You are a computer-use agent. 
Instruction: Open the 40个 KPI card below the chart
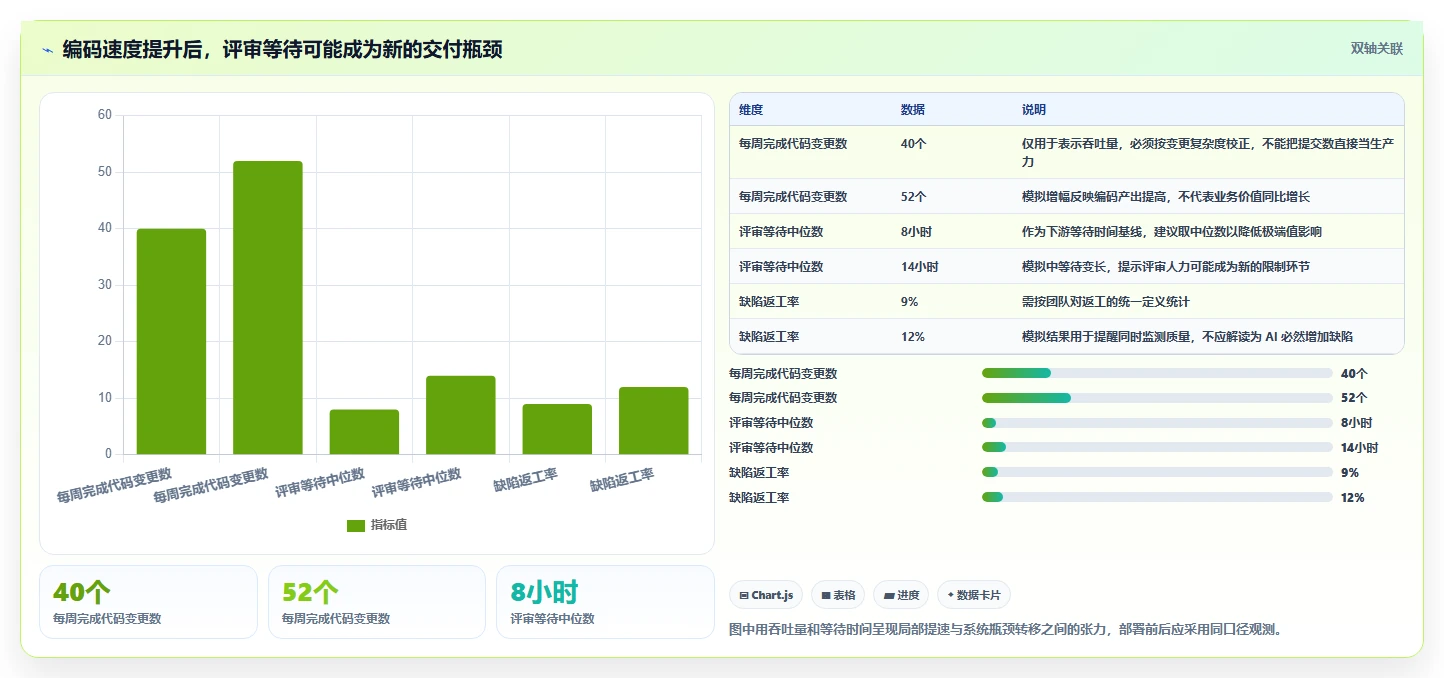pos(148,602)
